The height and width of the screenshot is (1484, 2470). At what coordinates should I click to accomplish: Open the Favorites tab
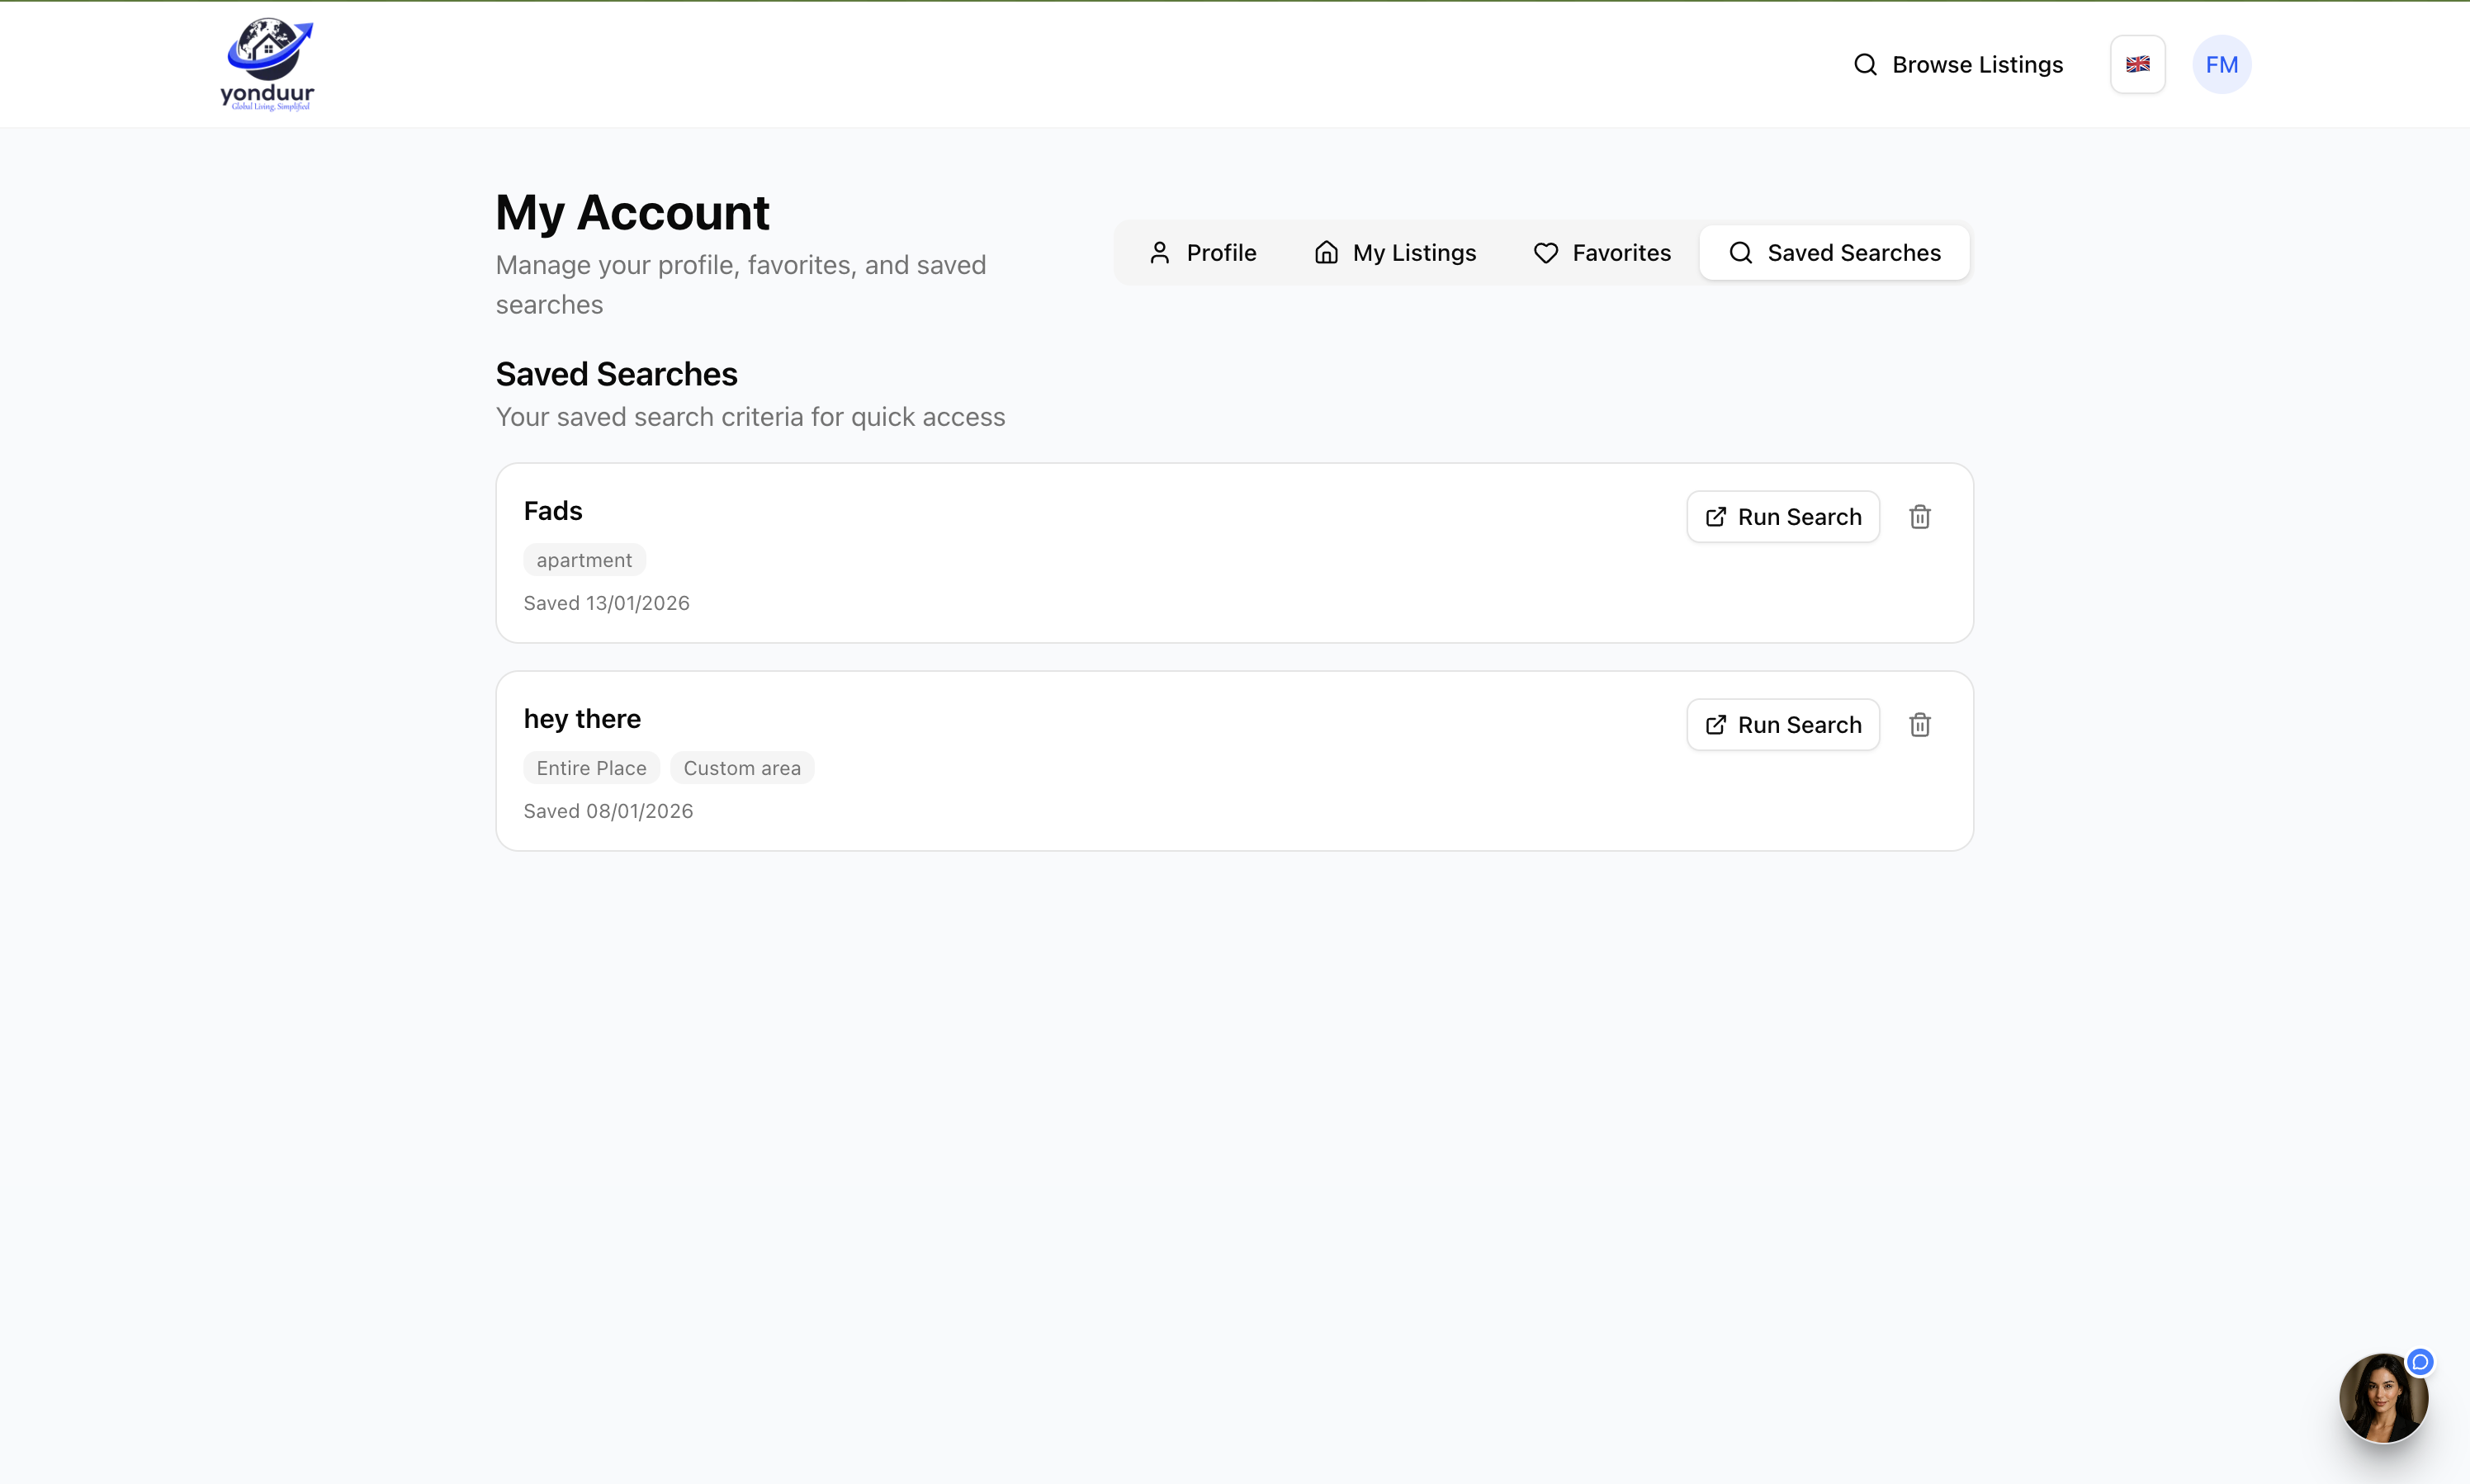pos(1602,252)
